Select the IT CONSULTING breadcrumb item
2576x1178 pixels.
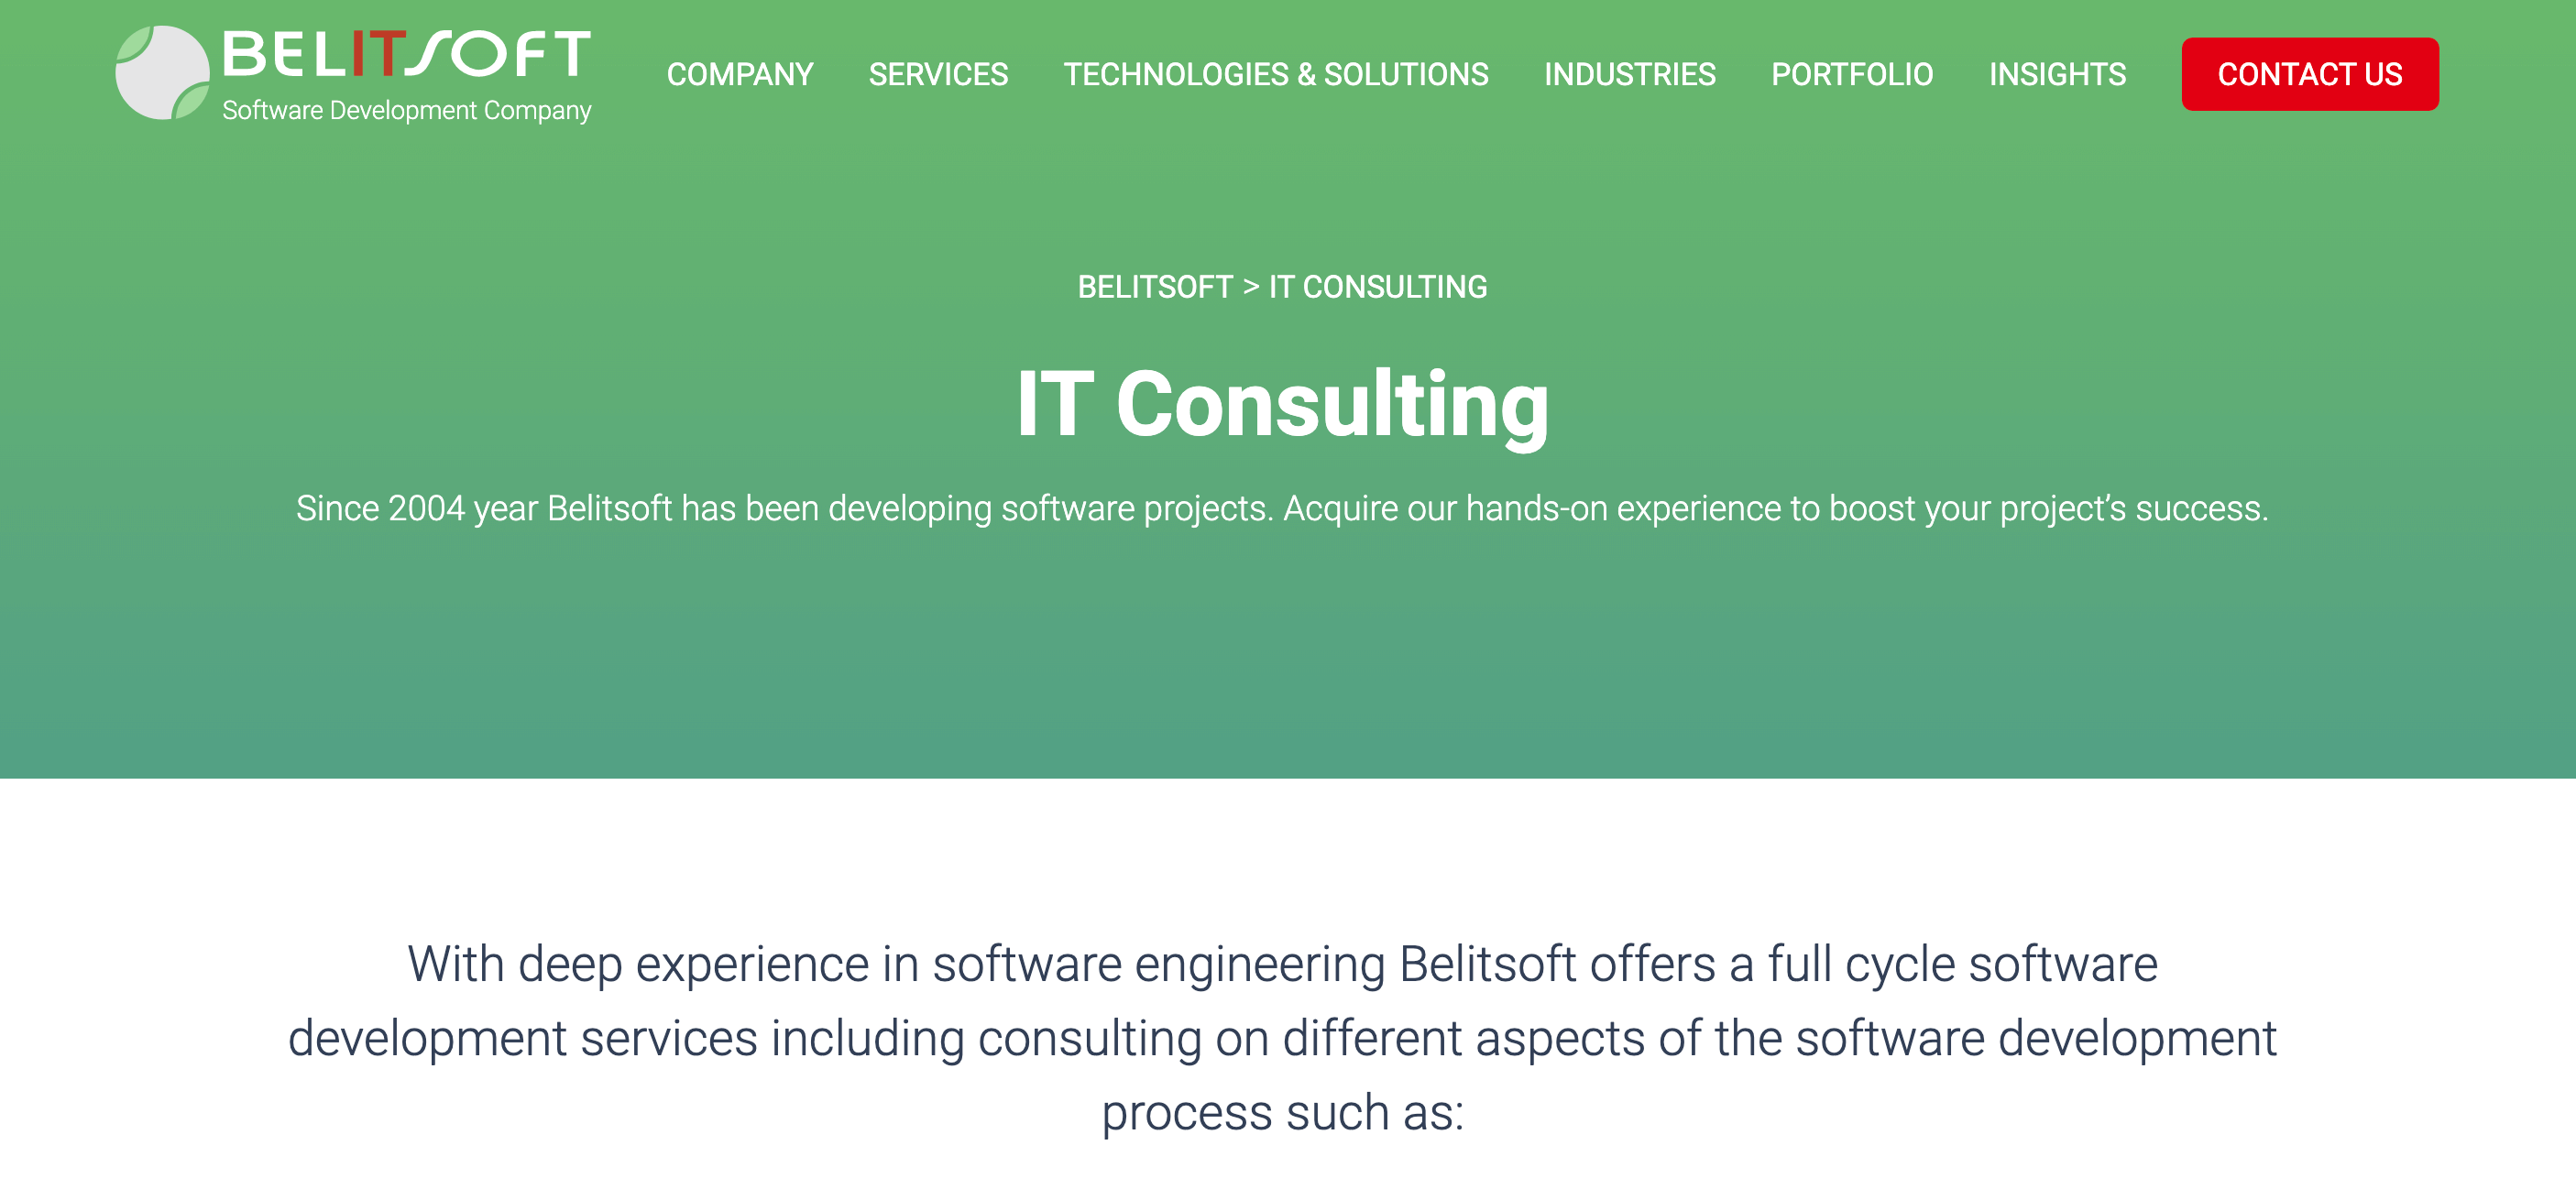(1377, 287)
